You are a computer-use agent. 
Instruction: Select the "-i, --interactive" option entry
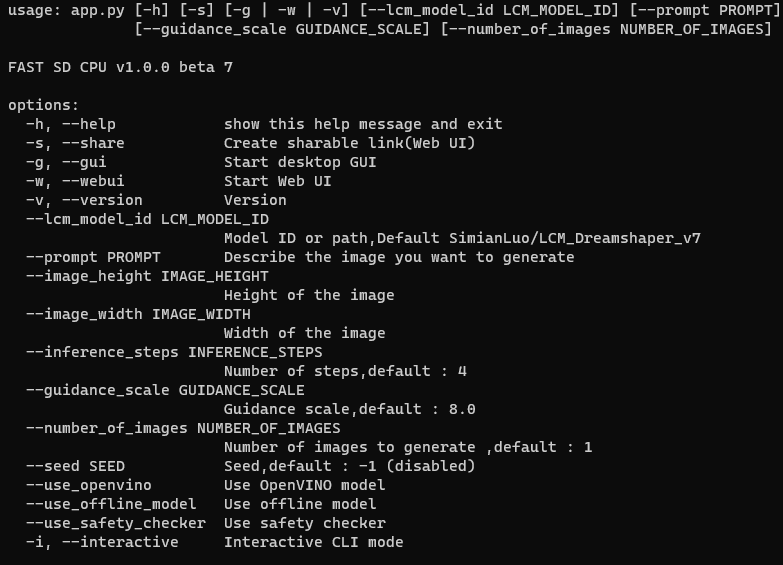point(102,542)
